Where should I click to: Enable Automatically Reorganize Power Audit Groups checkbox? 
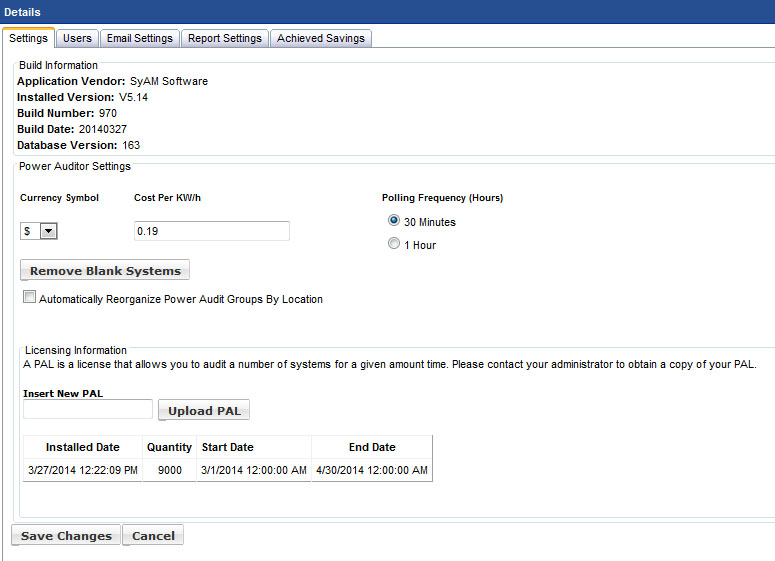[x=29, y=297]
